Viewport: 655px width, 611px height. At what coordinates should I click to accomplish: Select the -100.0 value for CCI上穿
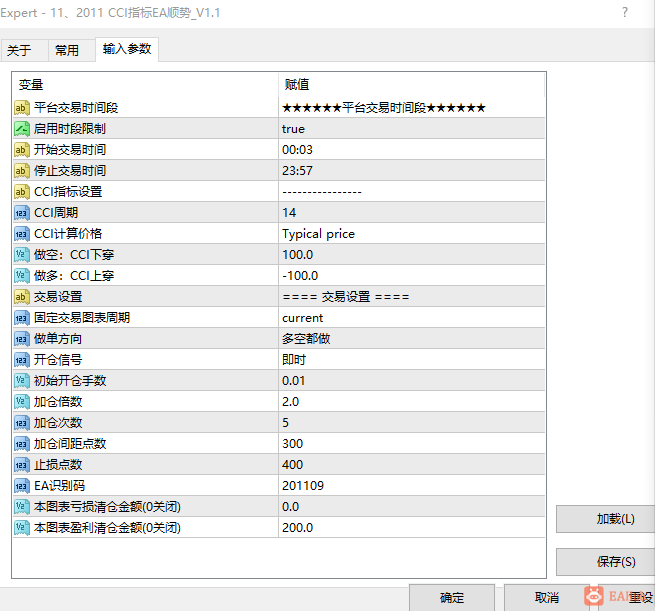coord(411,276)
